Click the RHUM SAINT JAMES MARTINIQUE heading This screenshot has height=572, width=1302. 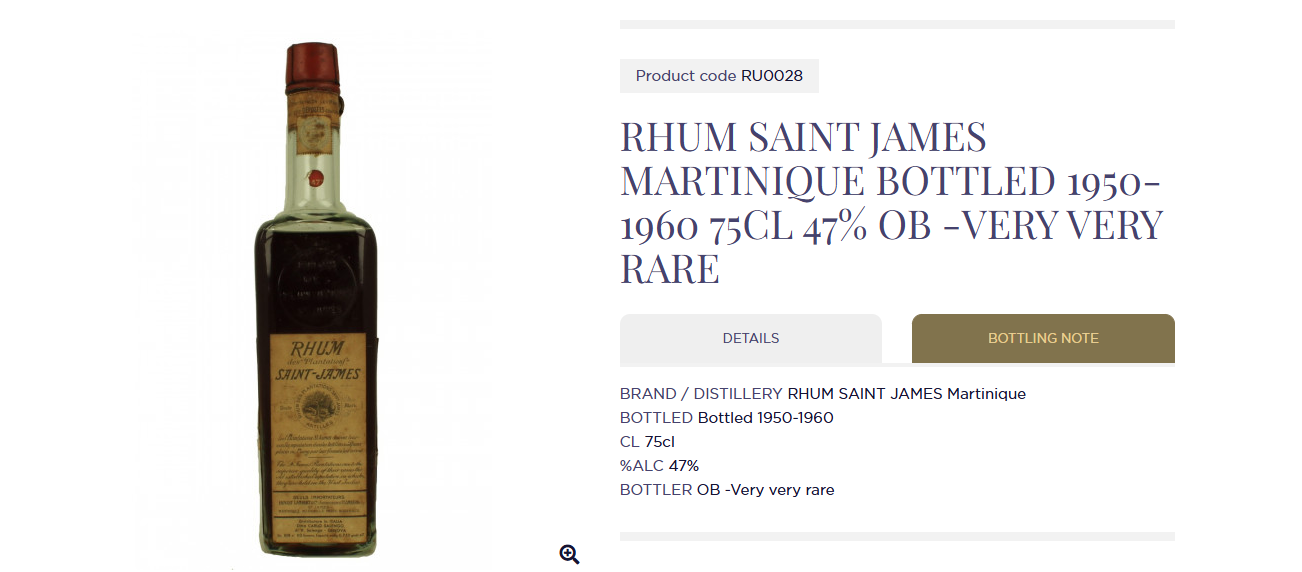point(892,203)
